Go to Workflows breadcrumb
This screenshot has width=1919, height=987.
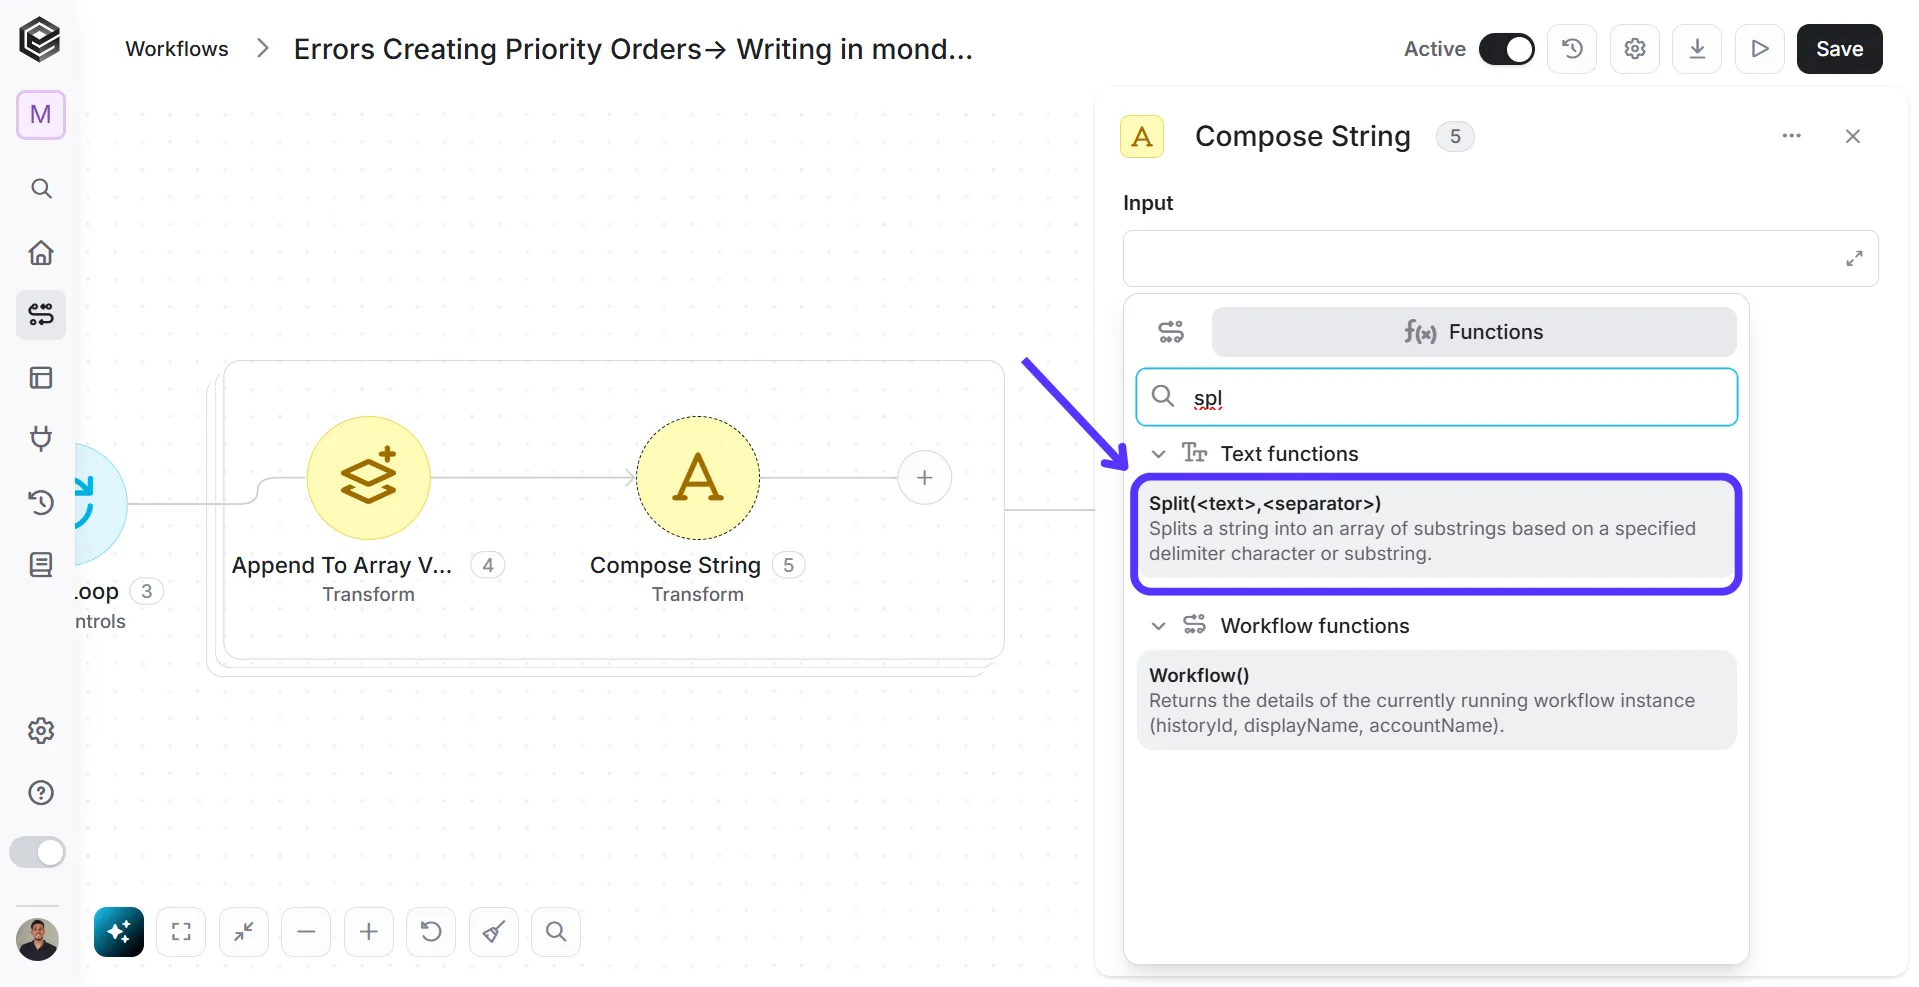click(x=177, y=49)
